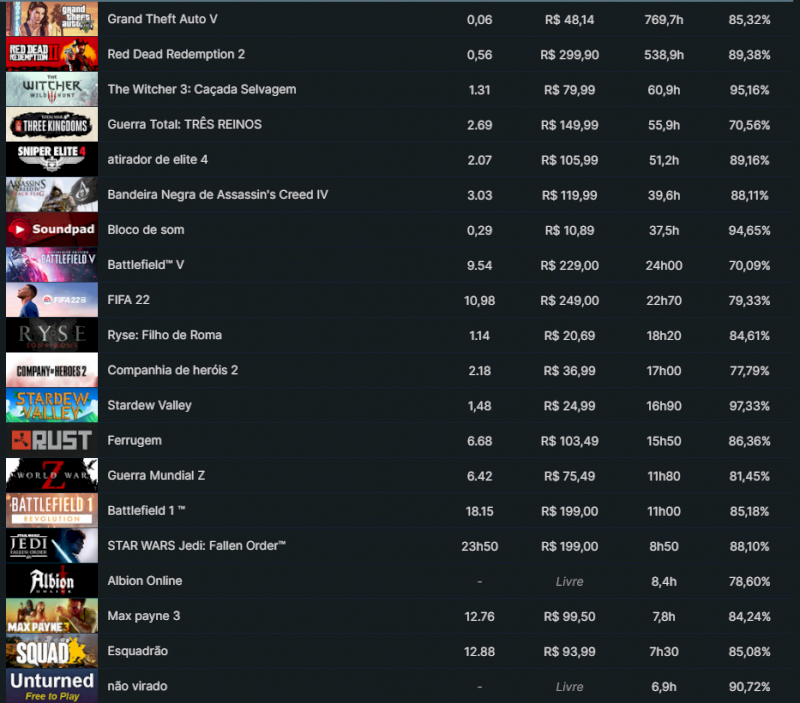This screenshot has width=800, height=703.
Task: Select the R$ 299,90 price value
Action: pos(569,55)
